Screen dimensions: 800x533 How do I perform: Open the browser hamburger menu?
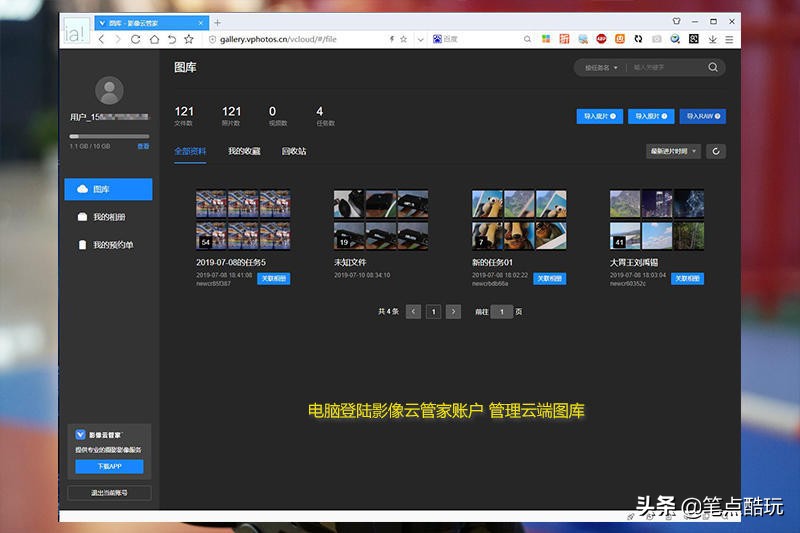[x=729, y=39]
